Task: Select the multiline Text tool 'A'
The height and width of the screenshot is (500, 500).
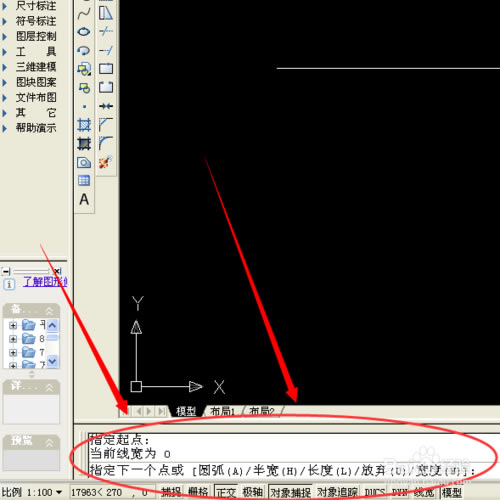Action: pos(84,199)
